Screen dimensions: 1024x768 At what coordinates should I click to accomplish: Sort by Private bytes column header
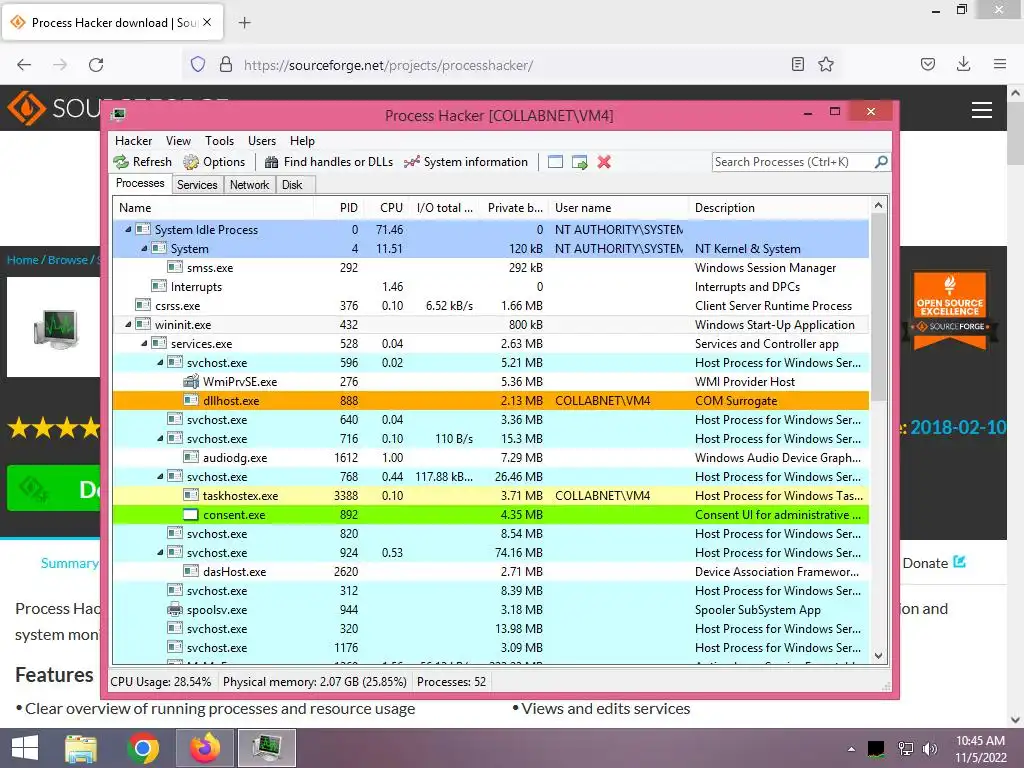[x=515, y=208]
